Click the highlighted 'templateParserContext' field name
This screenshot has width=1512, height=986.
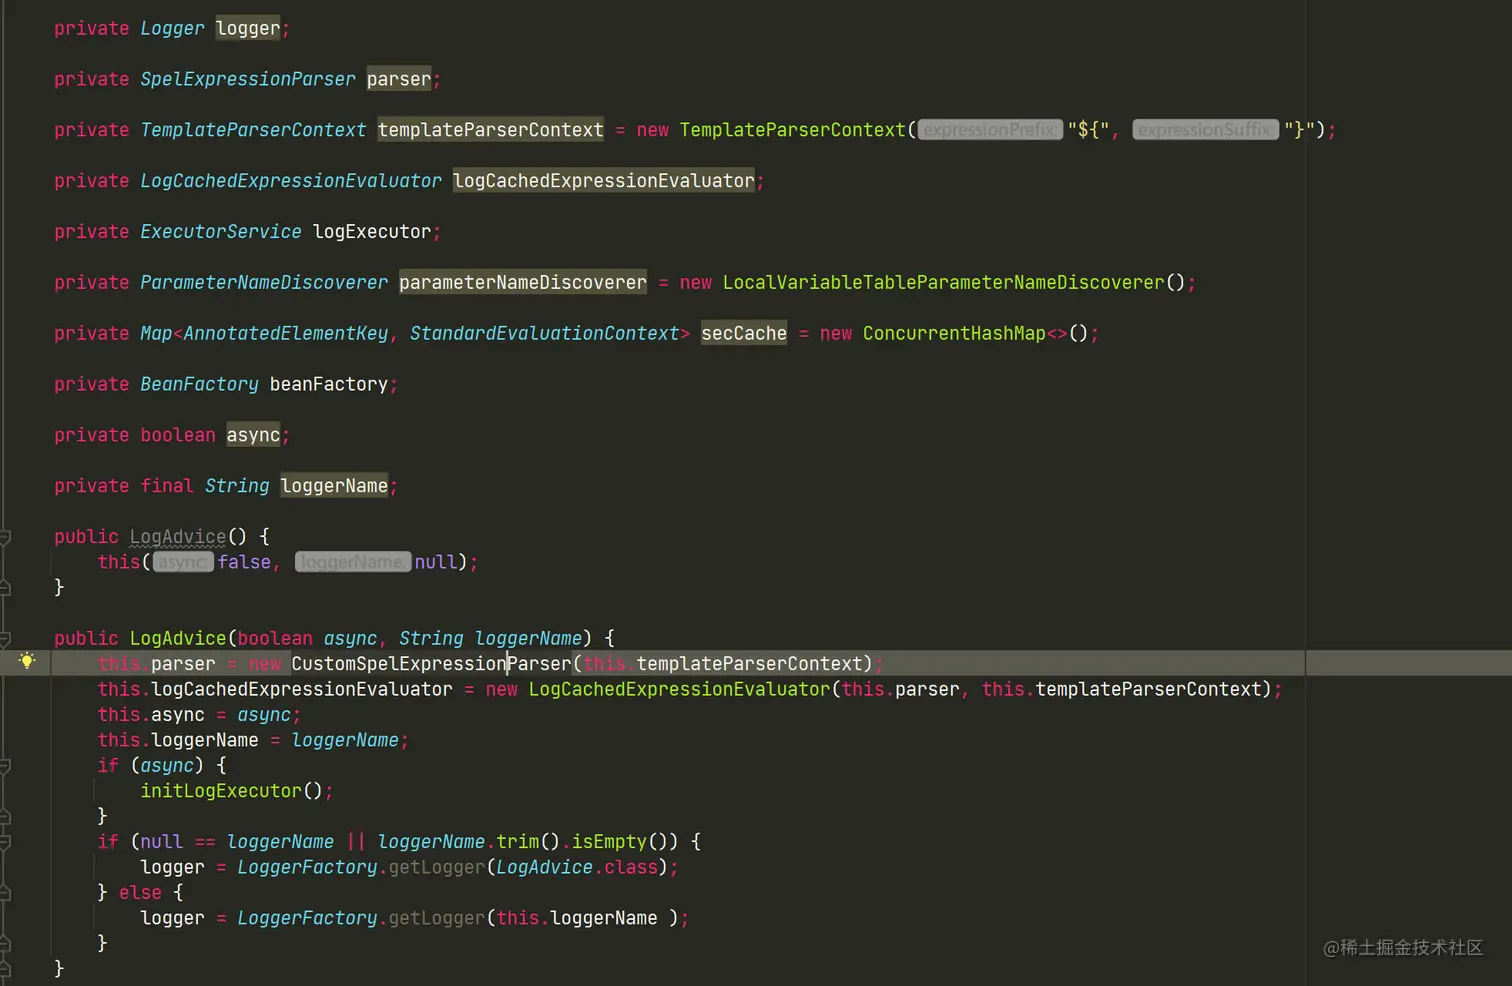pyautogui.click(x=491, y=130)
